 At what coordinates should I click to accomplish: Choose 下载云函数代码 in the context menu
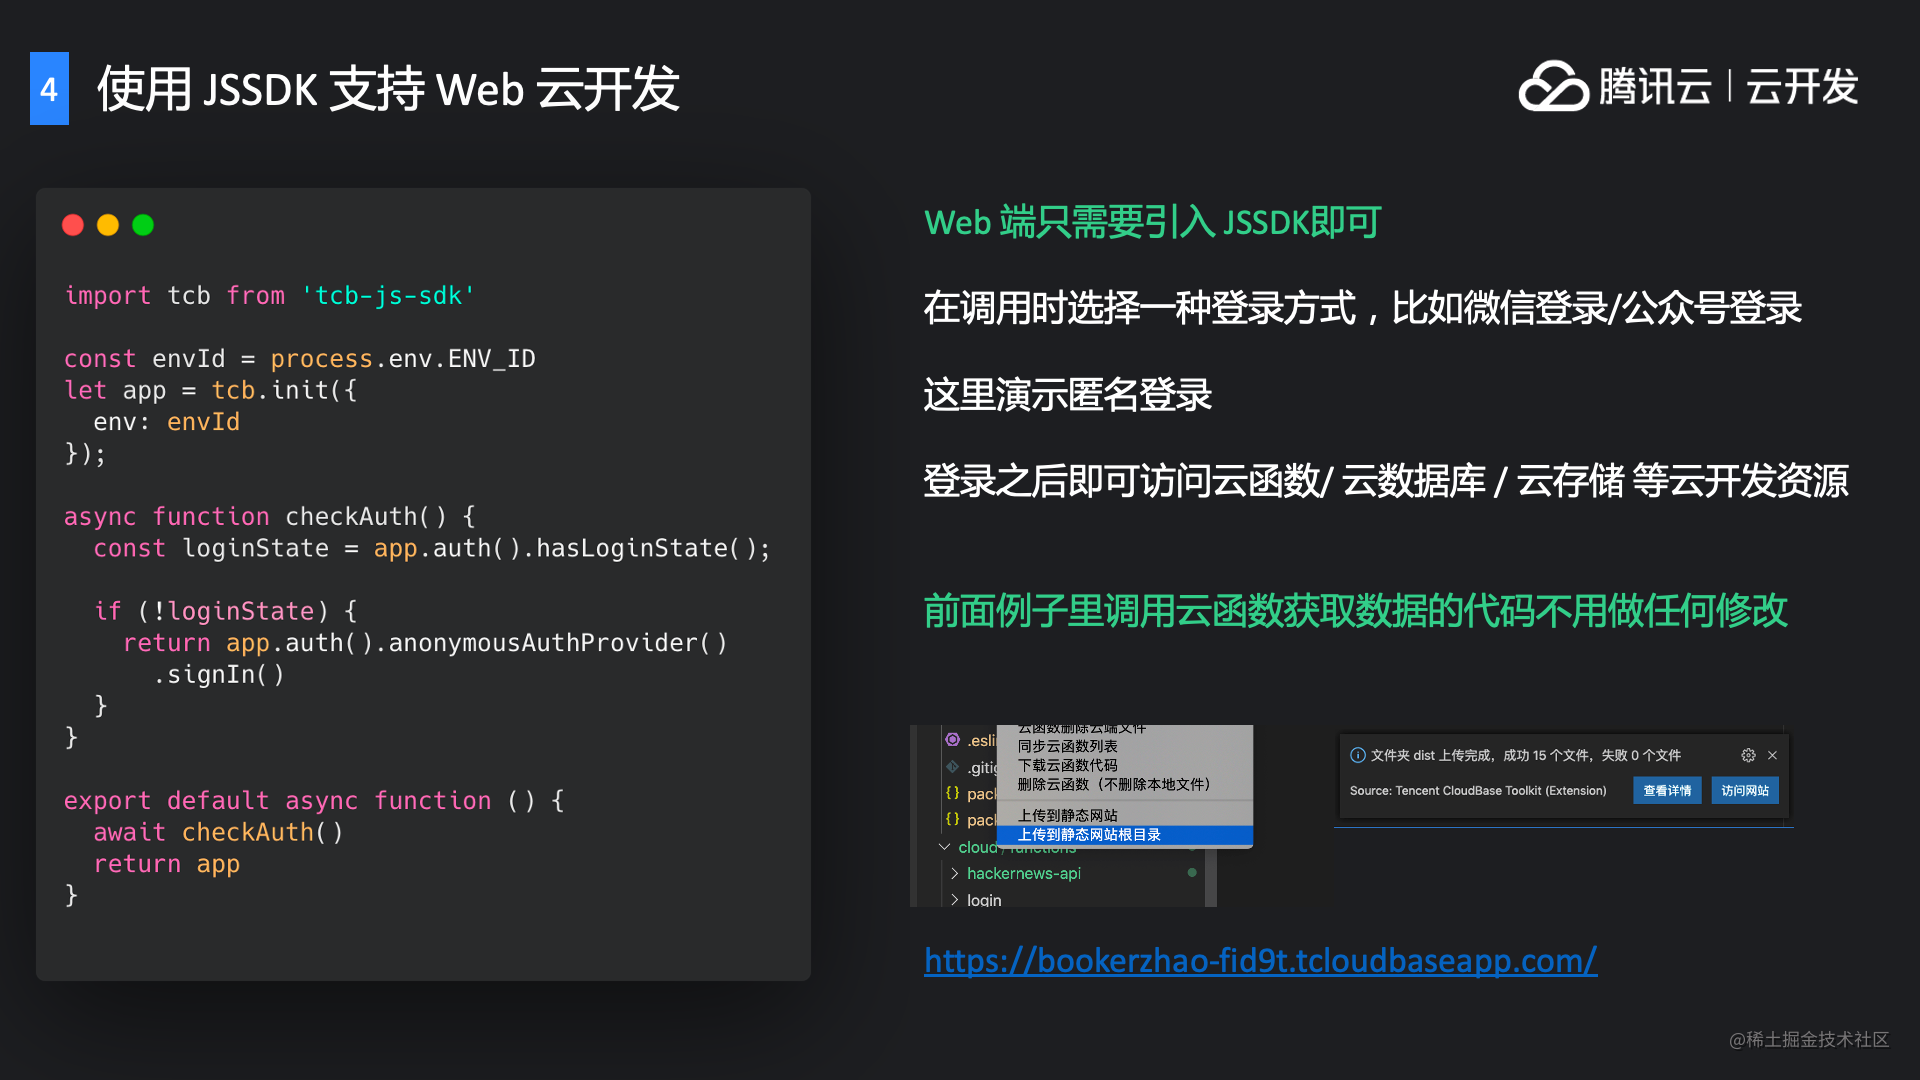[x=1125, y=765]
